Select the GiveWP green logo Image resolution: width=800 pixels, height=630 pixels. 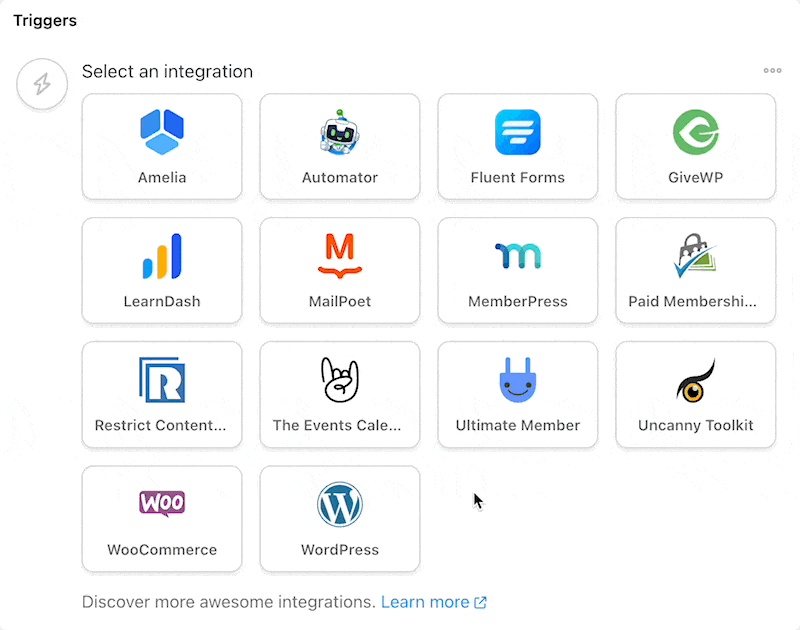click(695, 132)
